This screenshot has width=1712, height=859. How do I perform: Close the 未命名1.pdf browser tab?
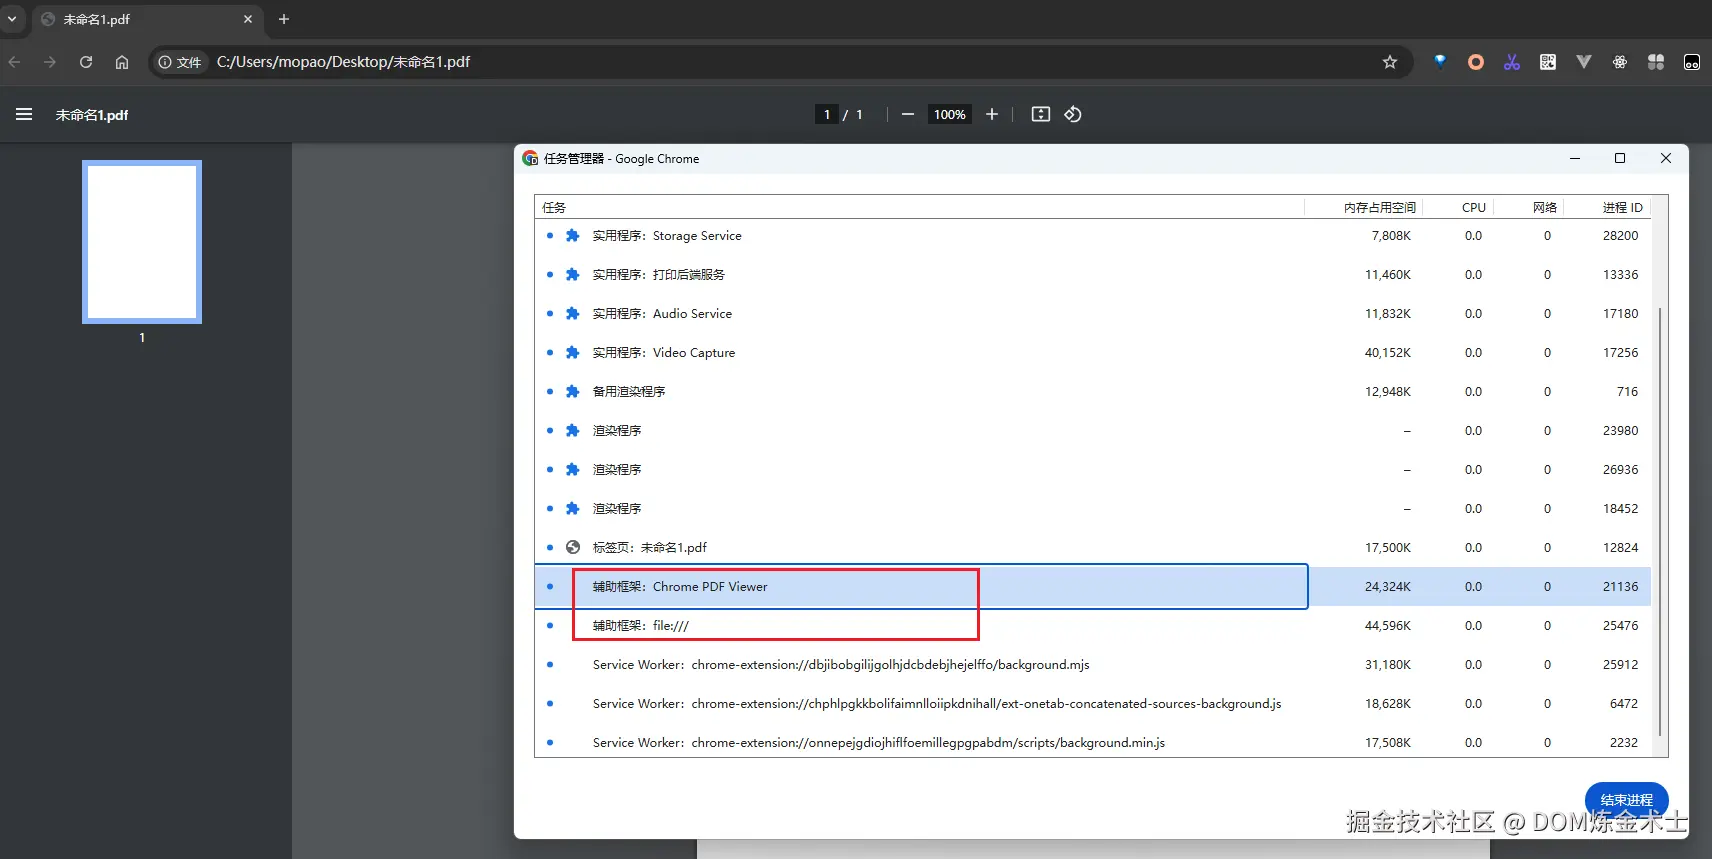coord(248,19)
